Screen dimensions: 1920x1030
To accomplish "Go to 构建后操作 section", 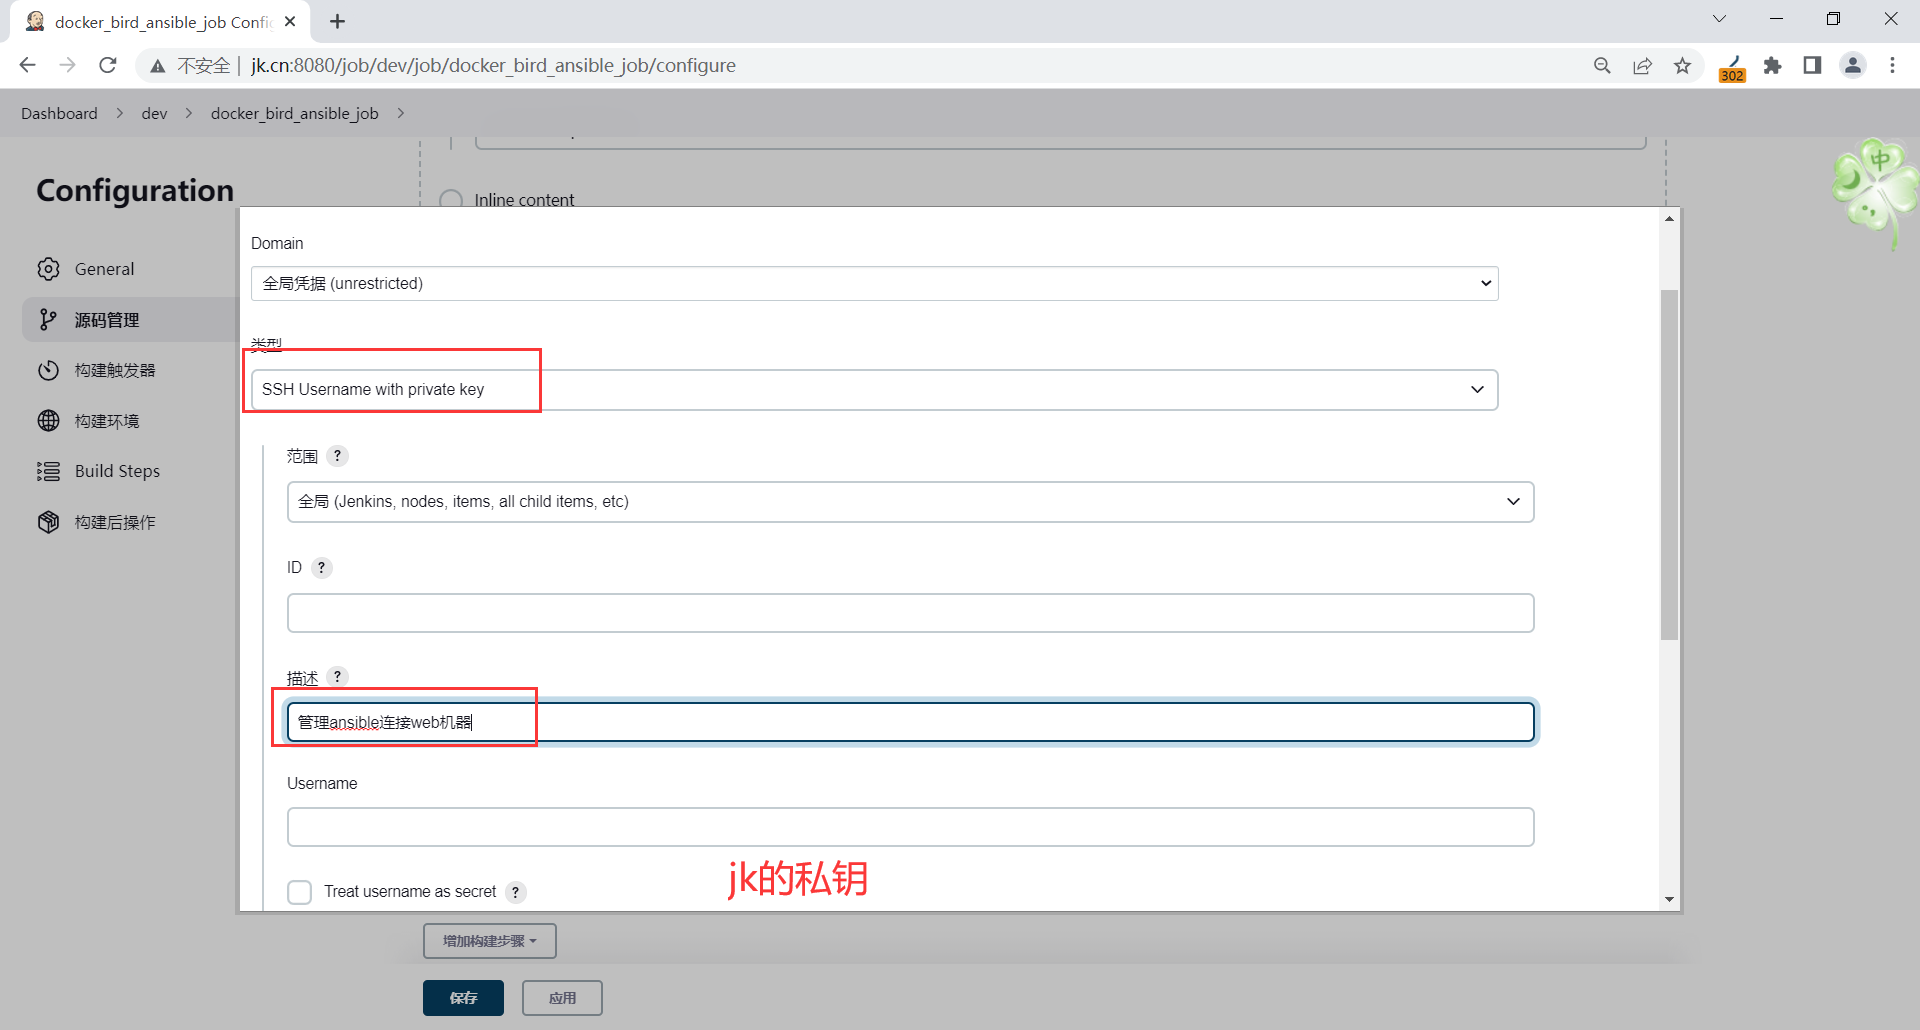I will point(115,522).
